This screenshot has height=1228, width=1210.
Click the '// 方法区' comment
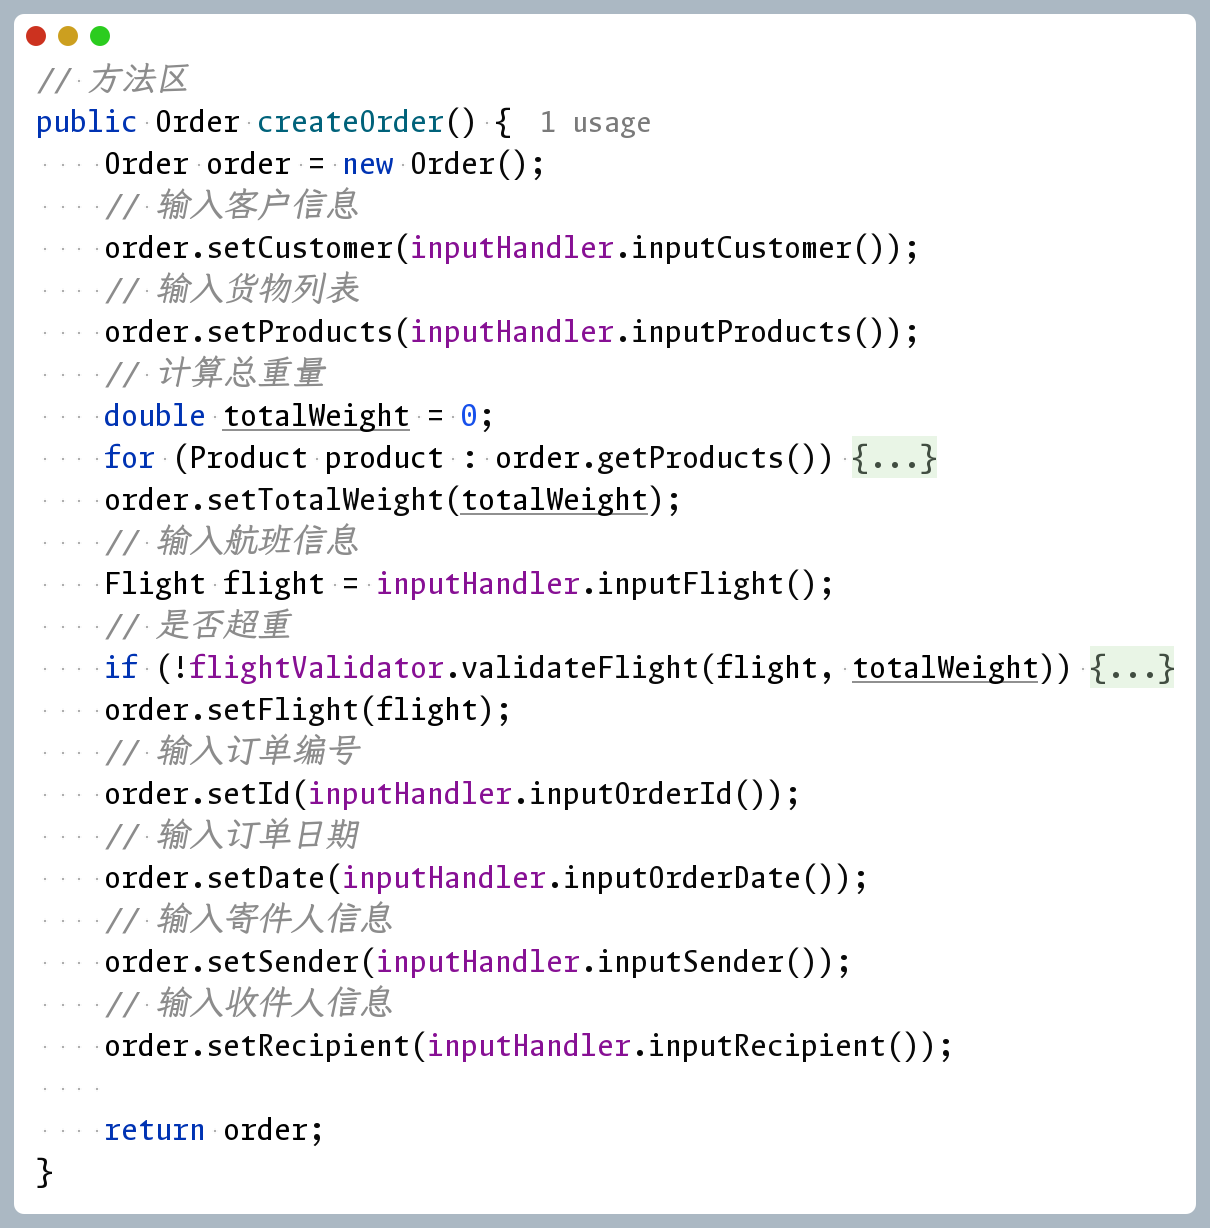[112, 79]
